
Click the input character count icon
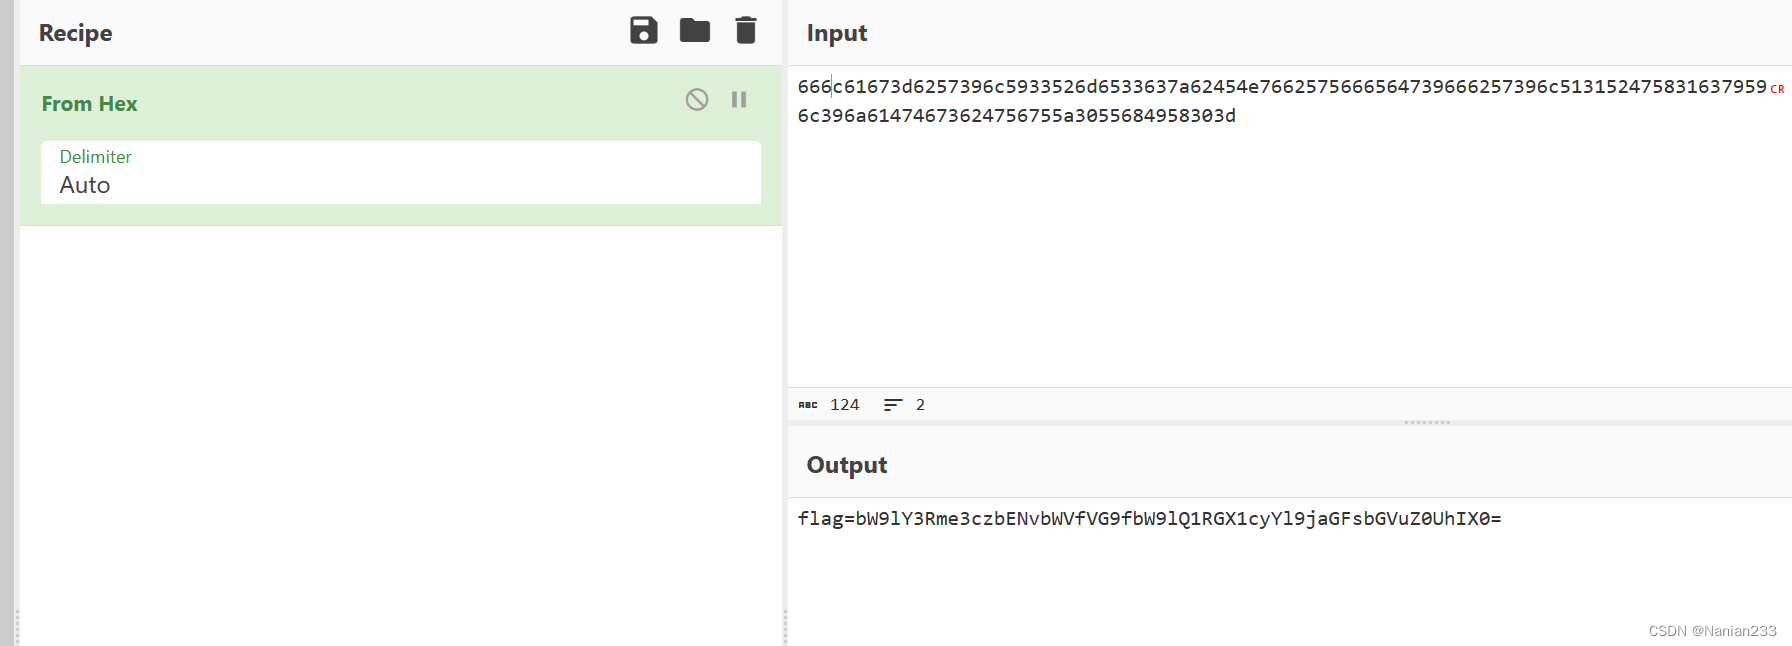point(808,405)
